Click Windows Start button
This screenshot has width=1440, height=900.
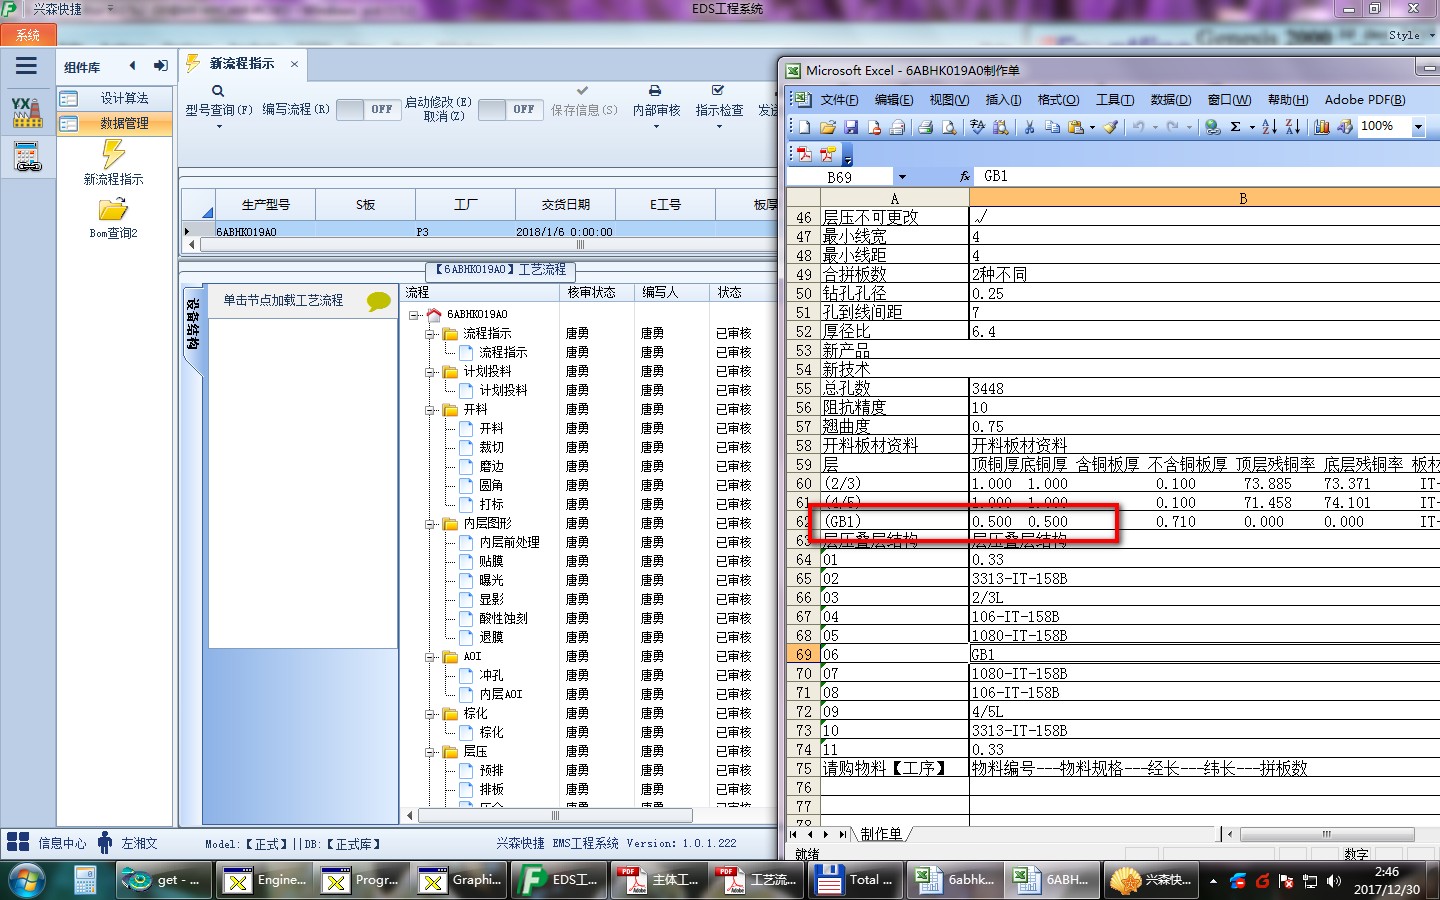(28, 881)
